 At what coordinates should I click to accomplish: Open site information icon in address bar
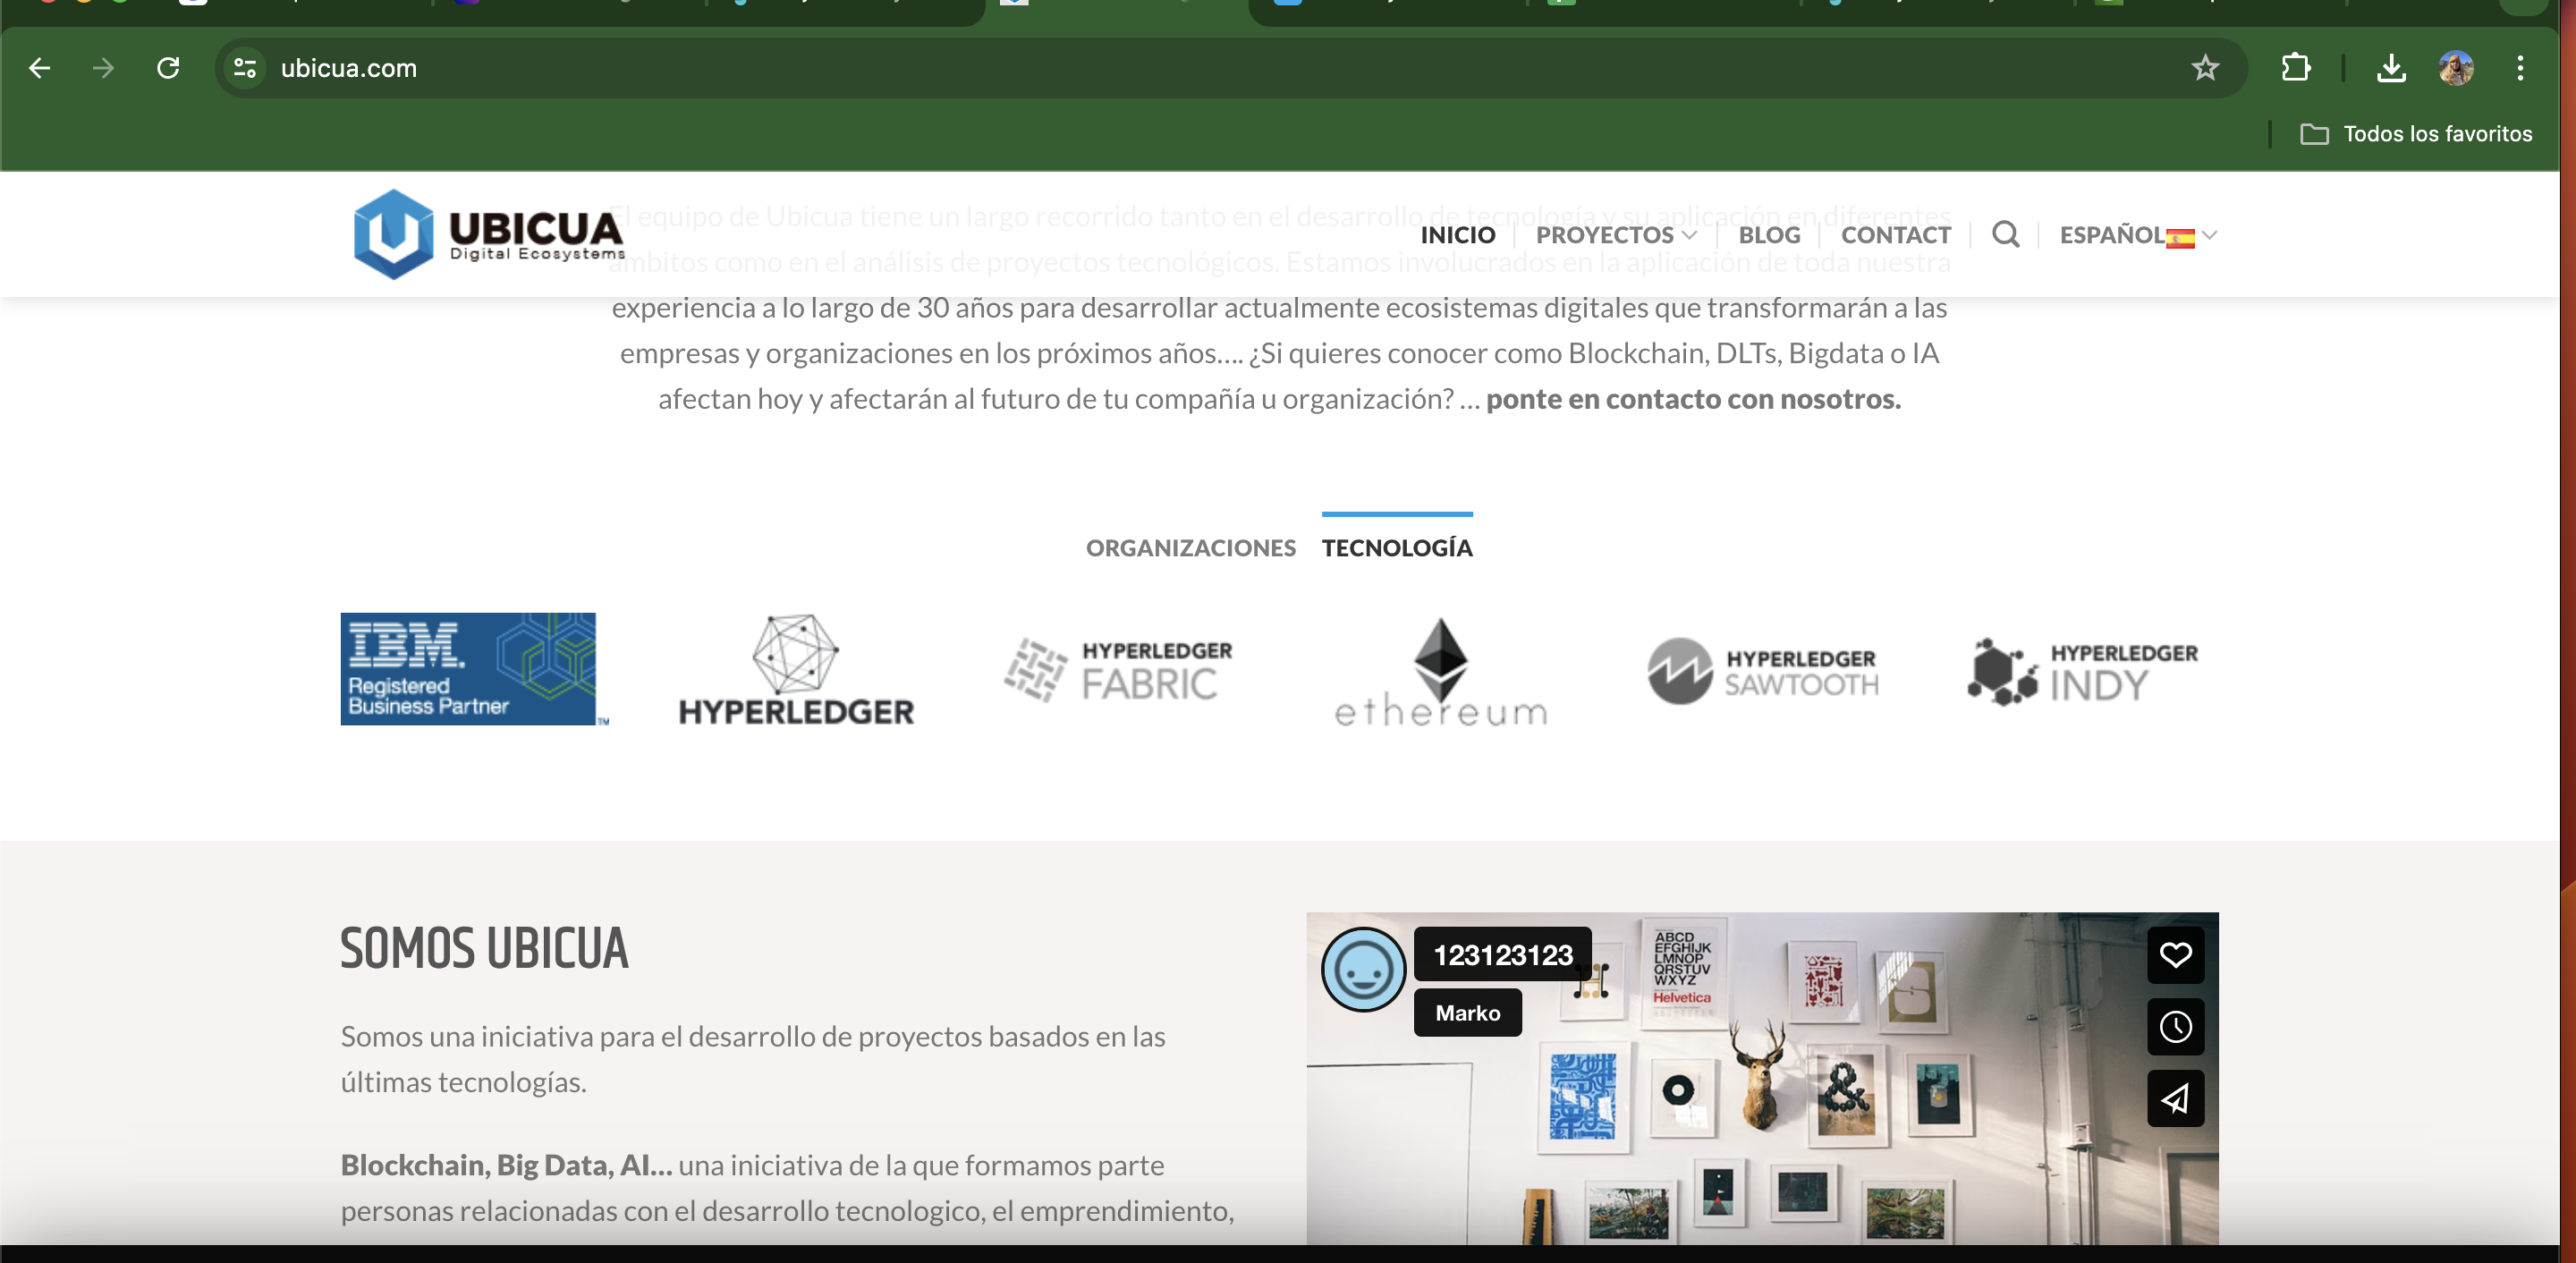coord(245,68)
